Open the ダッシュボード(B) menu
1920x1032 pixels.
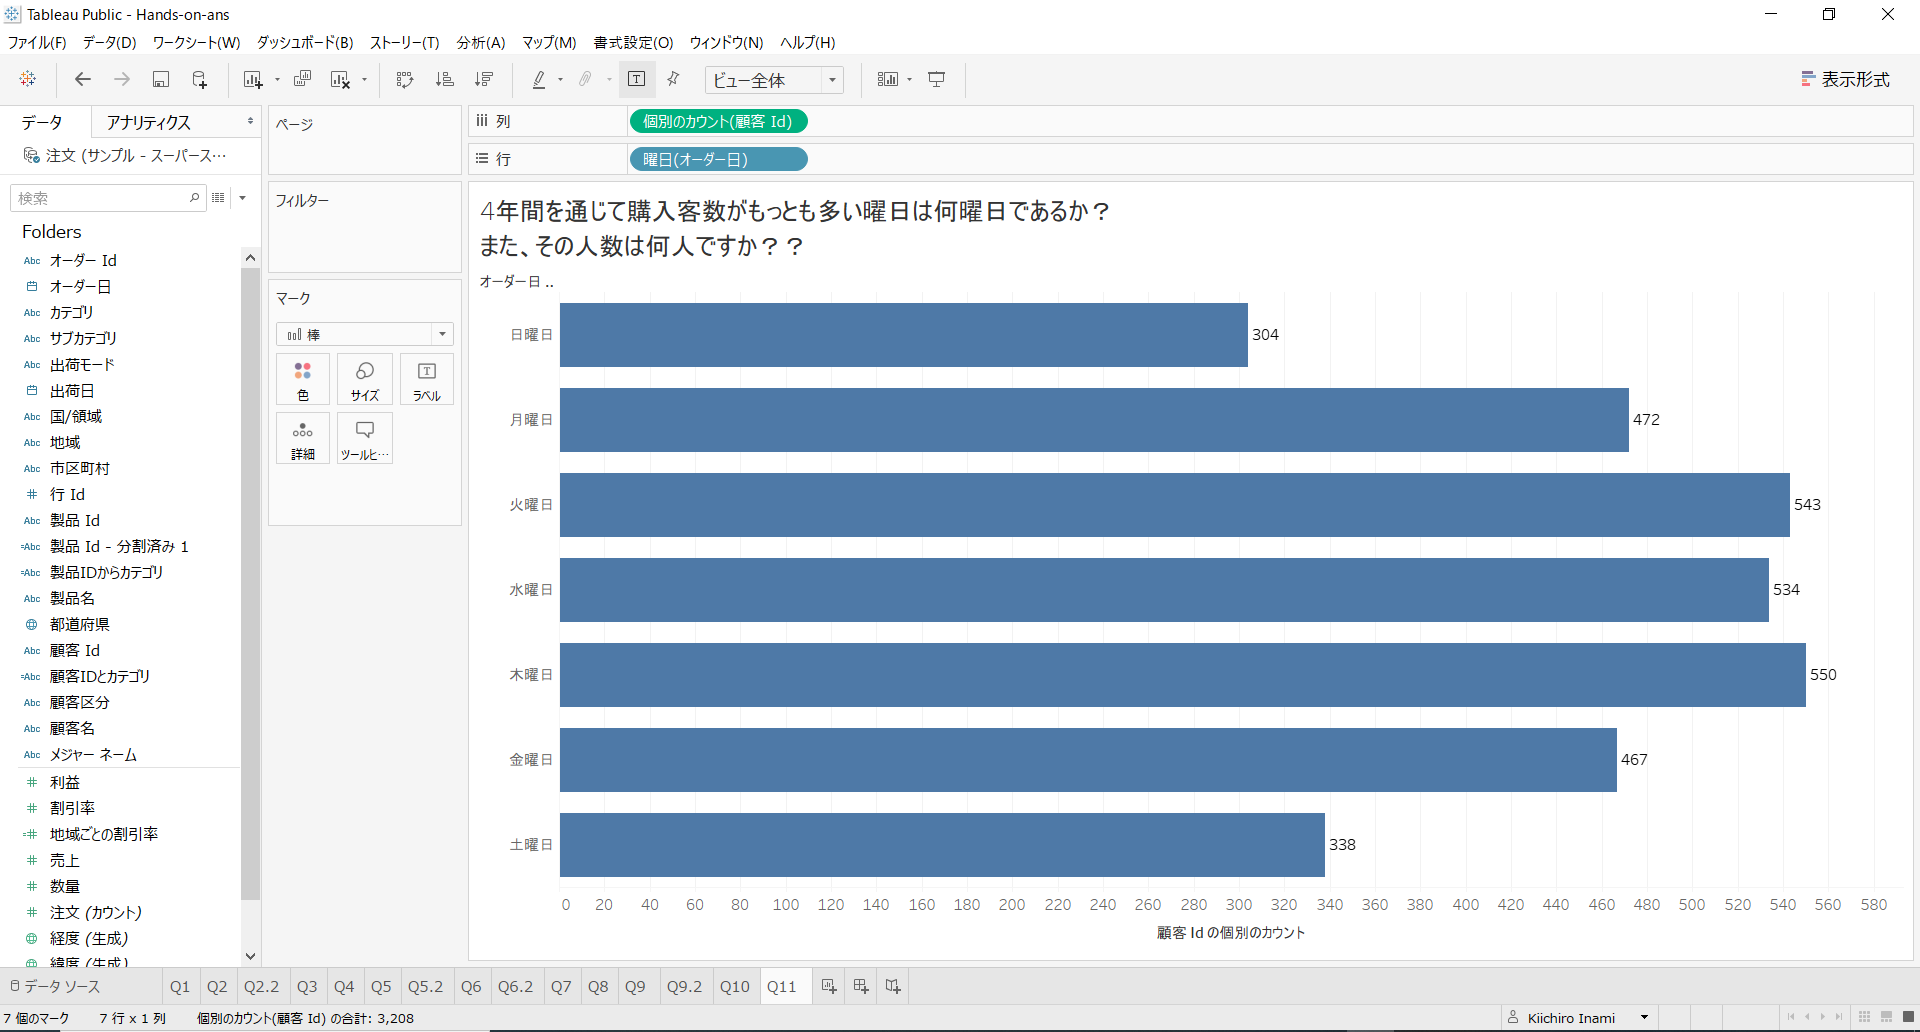(x=305, y=42)
